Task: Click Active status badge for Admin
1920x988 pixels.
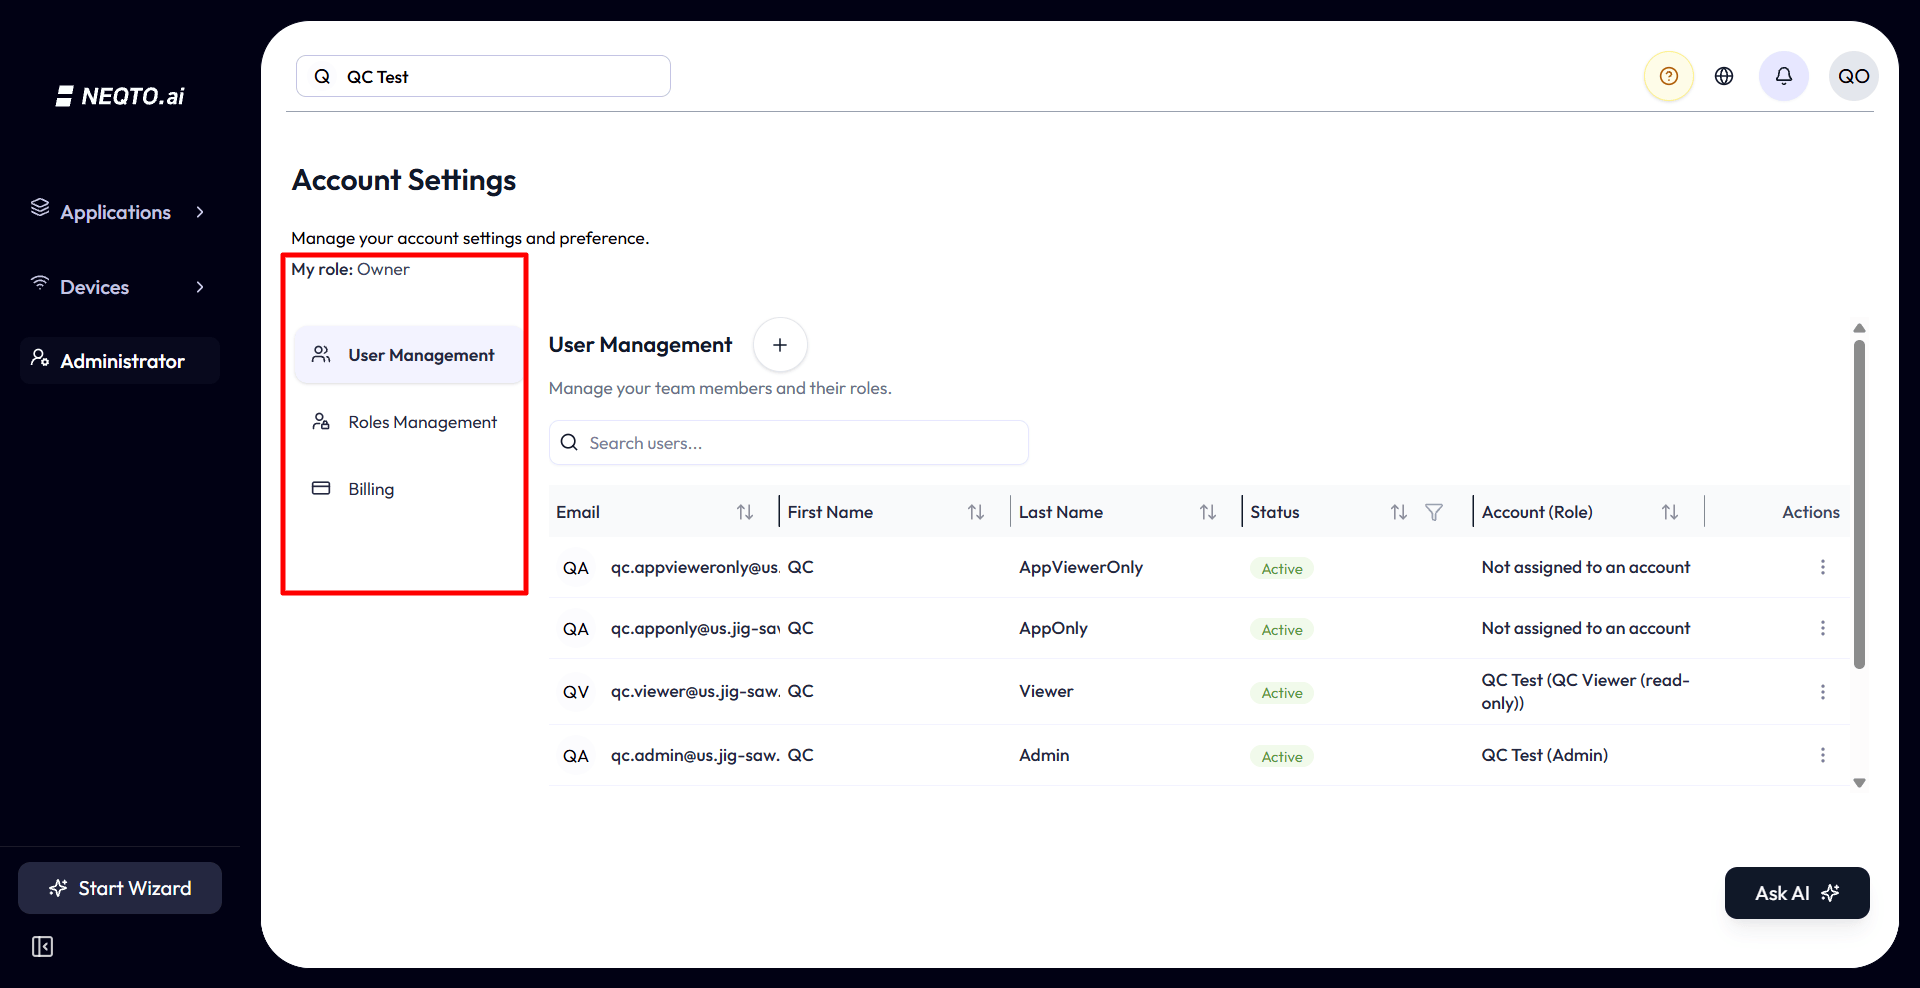Action: tap(1282, 756)
